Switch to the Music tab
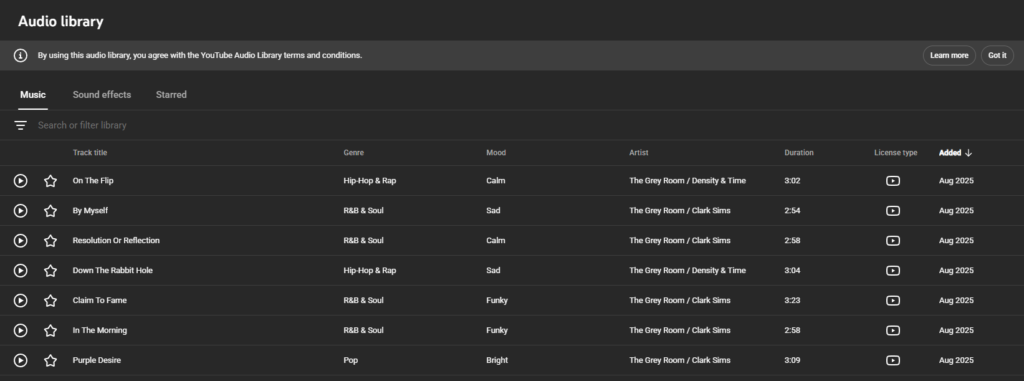This screenshot has width=1024, height=381. coord(33,95)
